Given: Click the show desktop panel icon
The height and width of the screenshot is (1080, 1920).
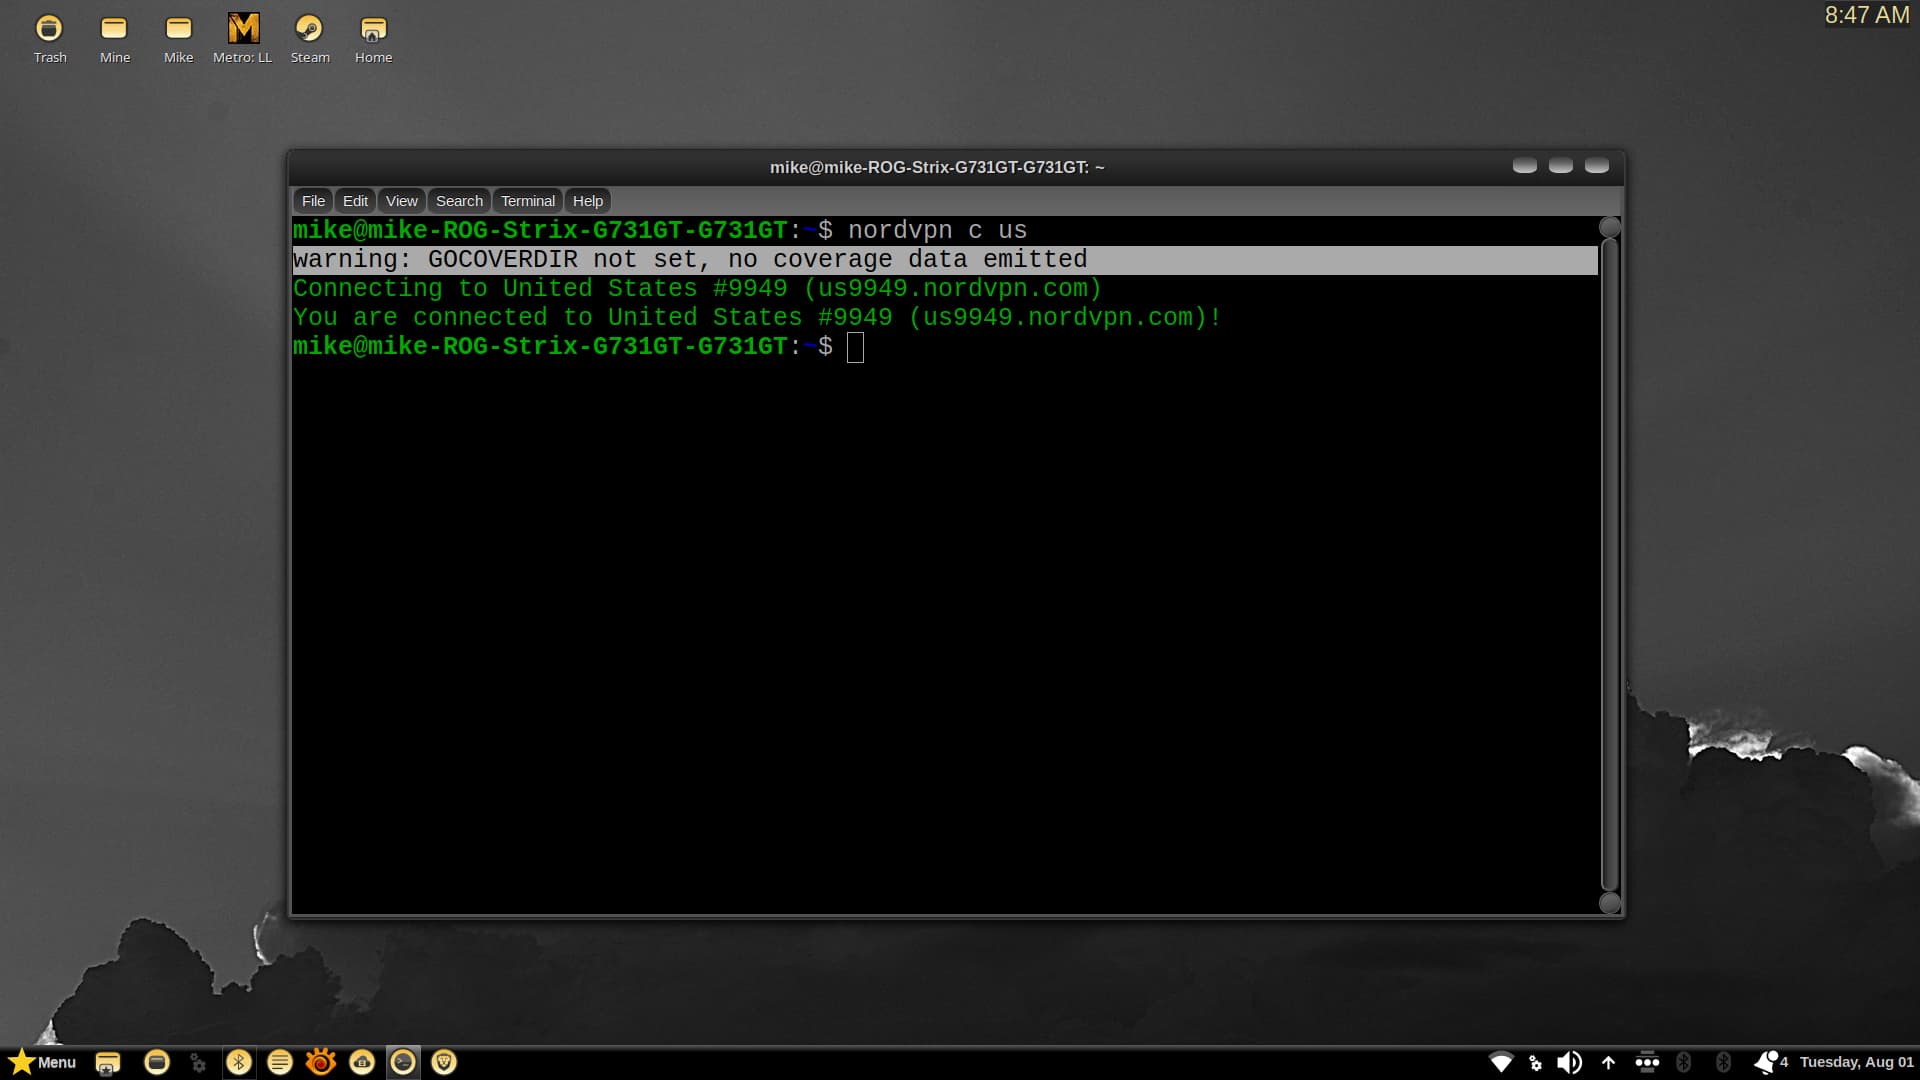Looking at the screenshot, I should pos(108,1062).
